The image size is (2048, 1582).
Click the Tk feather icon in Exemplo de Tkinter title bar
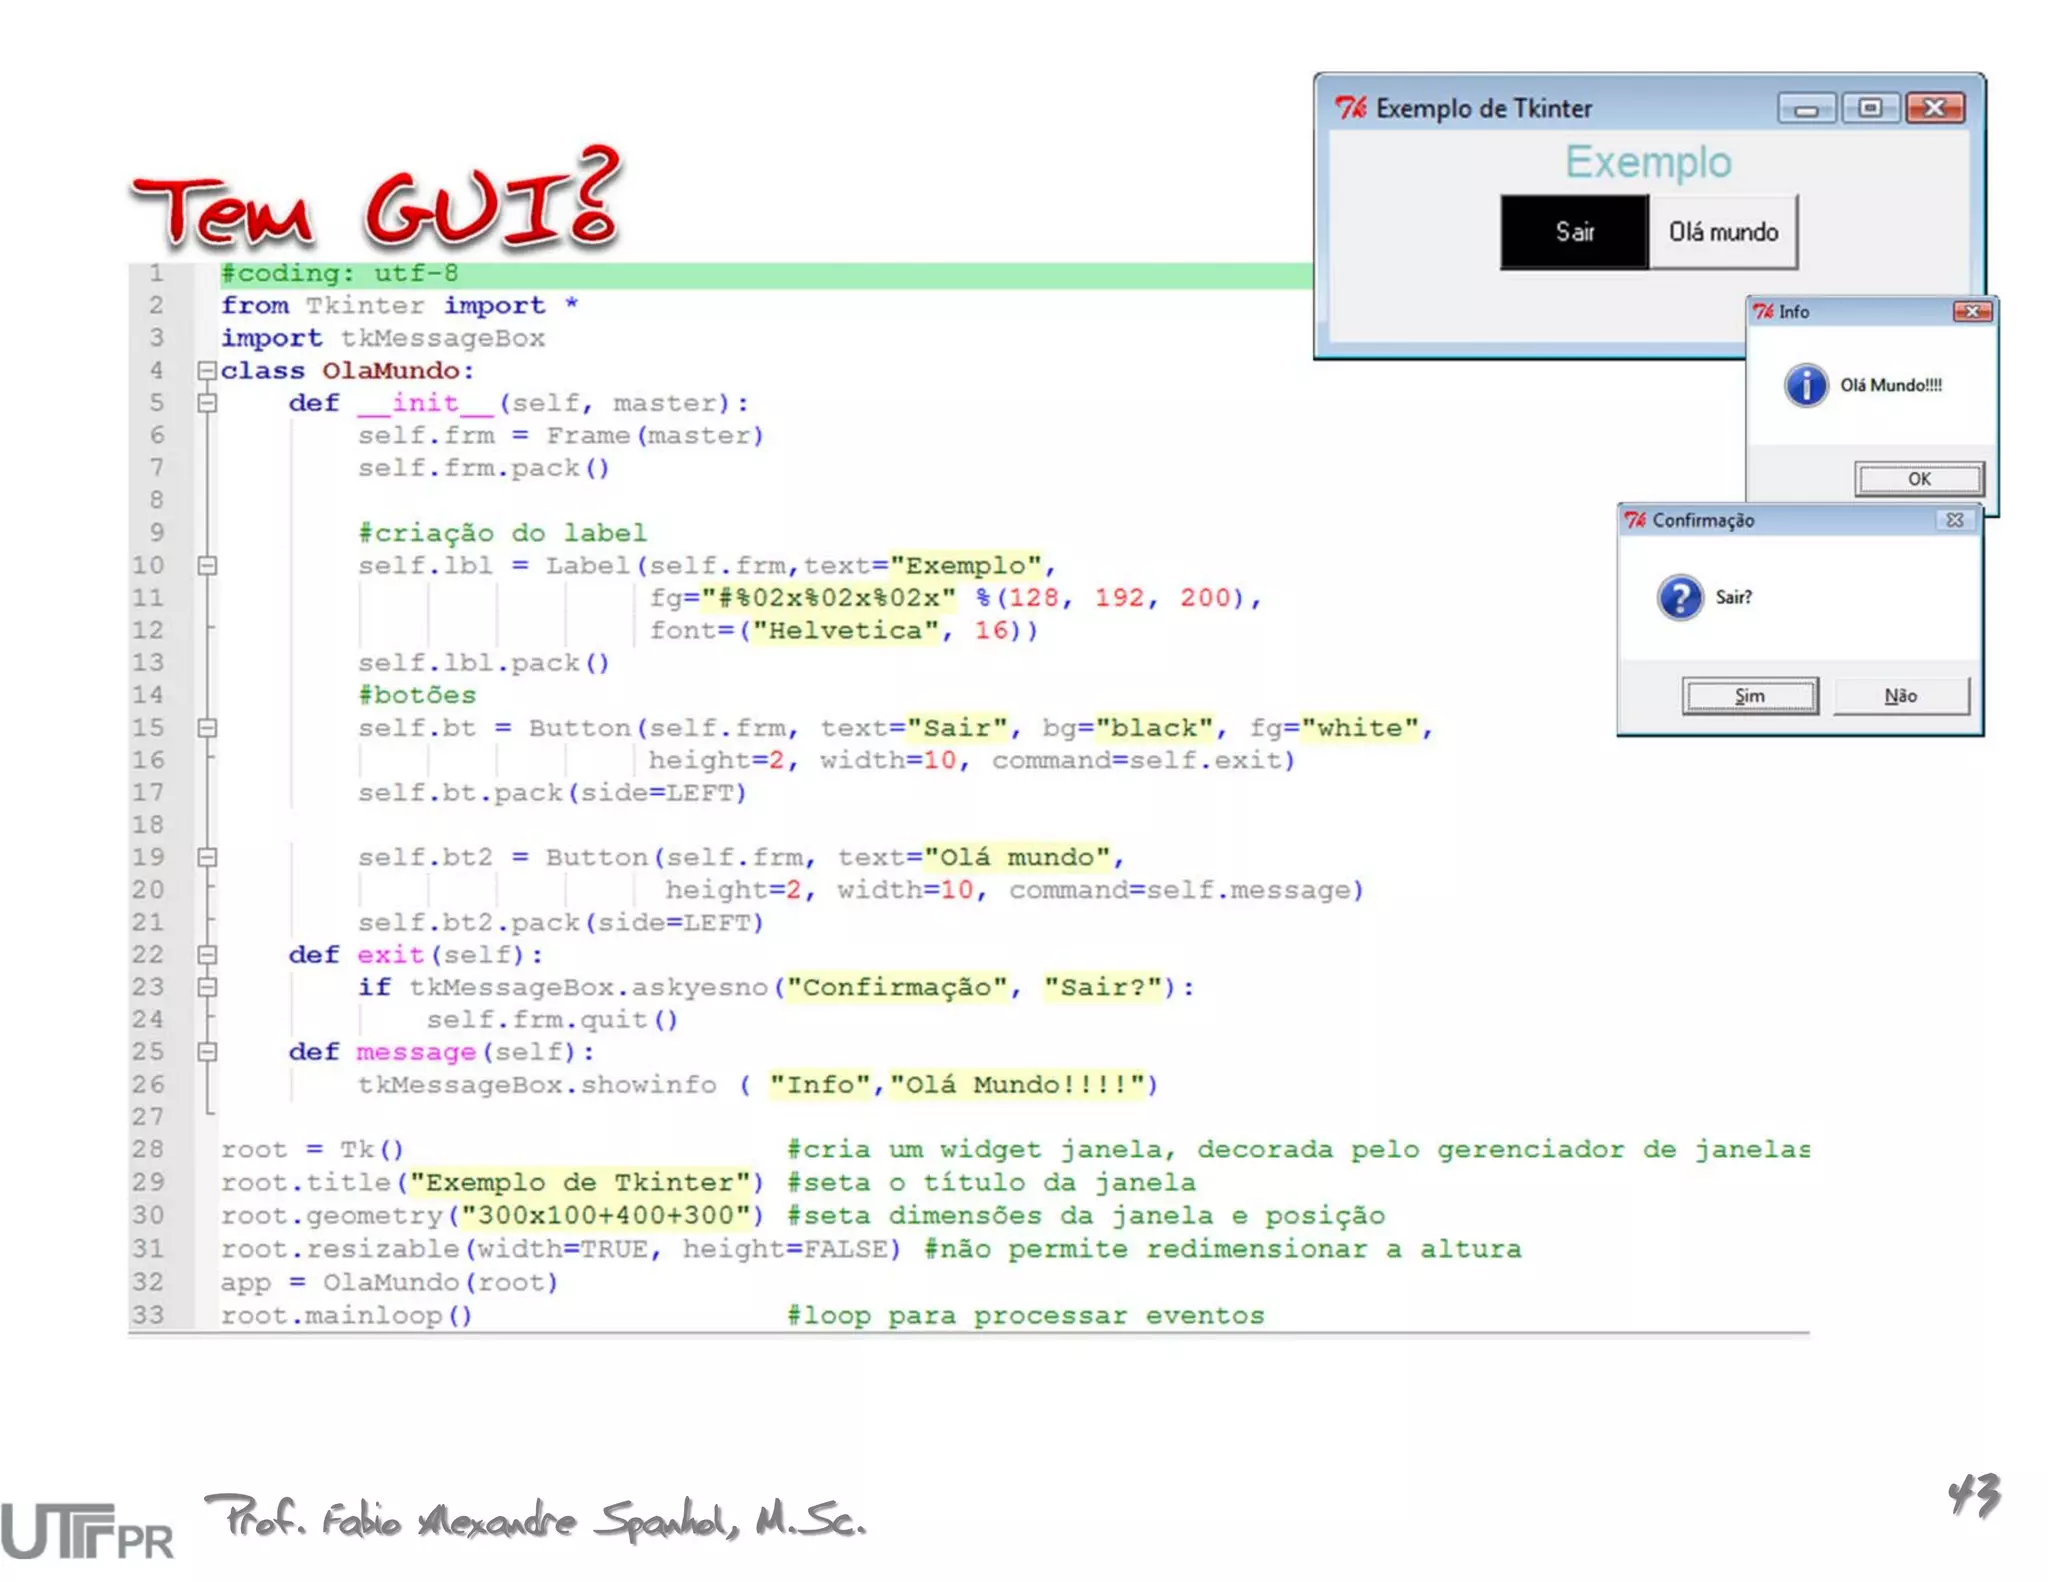click(1350, 108)
